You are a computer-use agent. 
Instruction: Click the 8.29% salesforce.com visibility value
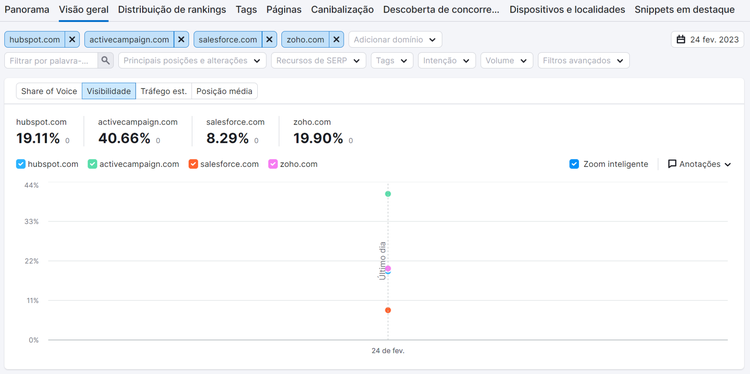pyautogui.click(x=228, y=138)
